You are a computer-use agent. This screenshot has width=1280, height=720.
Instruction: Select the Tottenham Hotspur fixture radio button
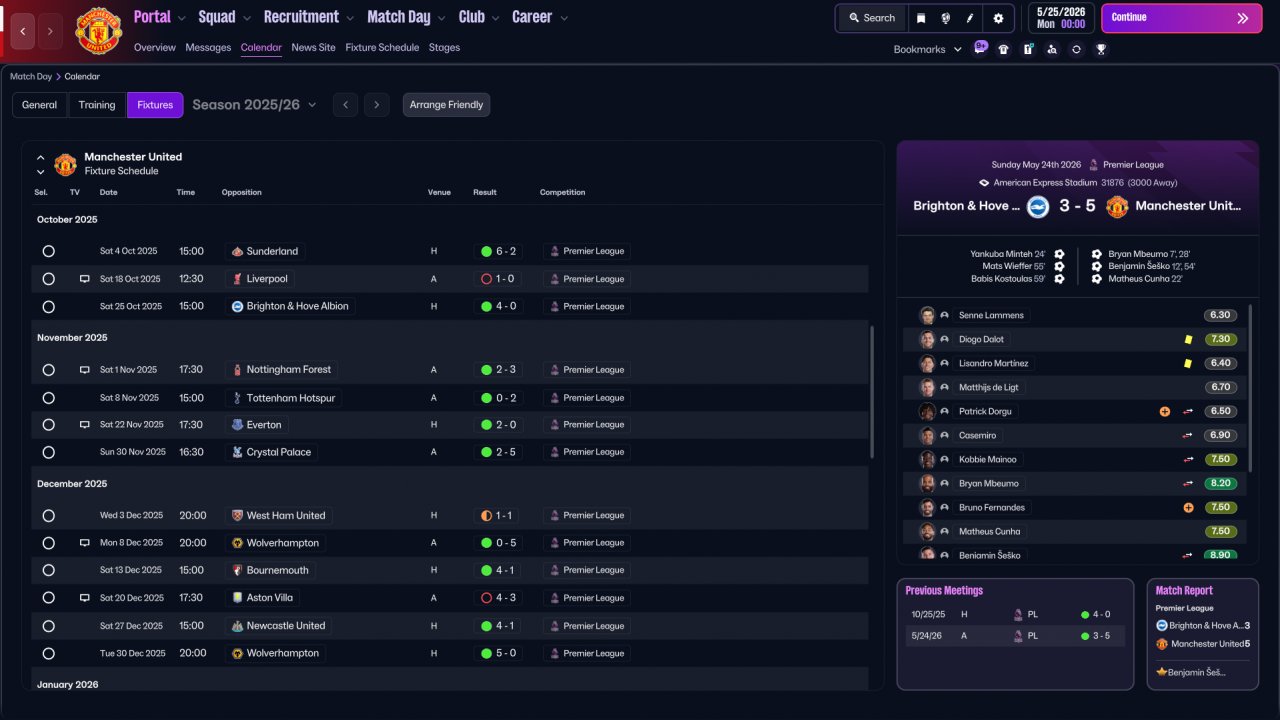point(48,398)
